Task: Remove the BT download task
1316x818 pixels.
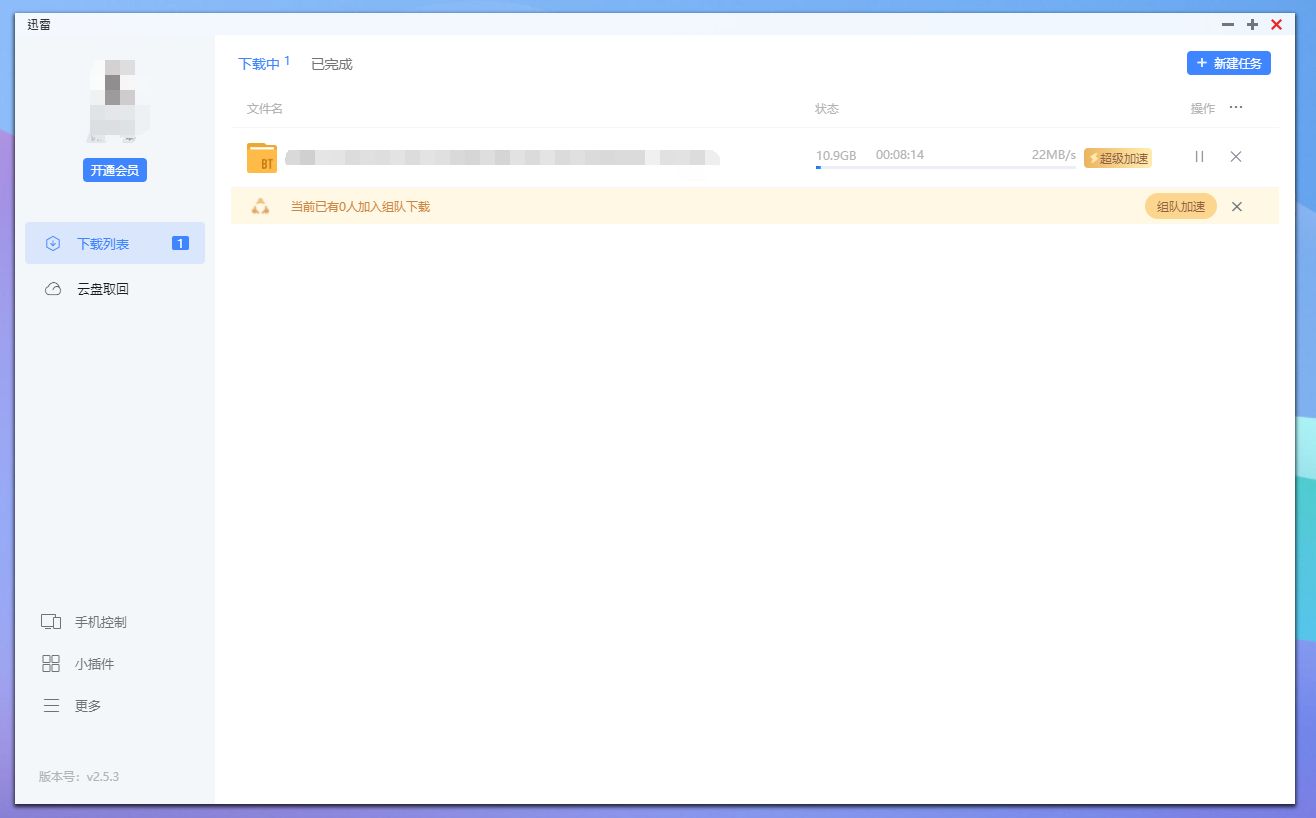Action: [x=1236, y=157]
